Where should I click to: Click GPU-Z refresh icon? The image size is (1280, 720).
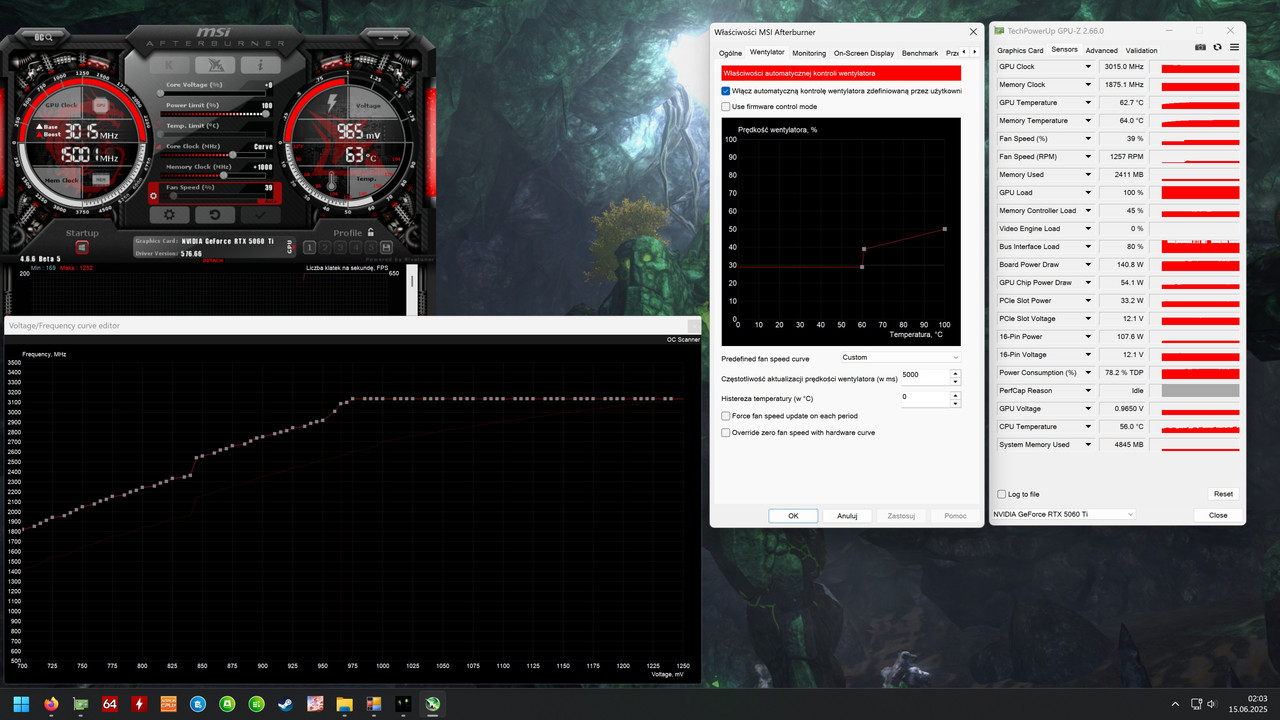coord(1217,48)
